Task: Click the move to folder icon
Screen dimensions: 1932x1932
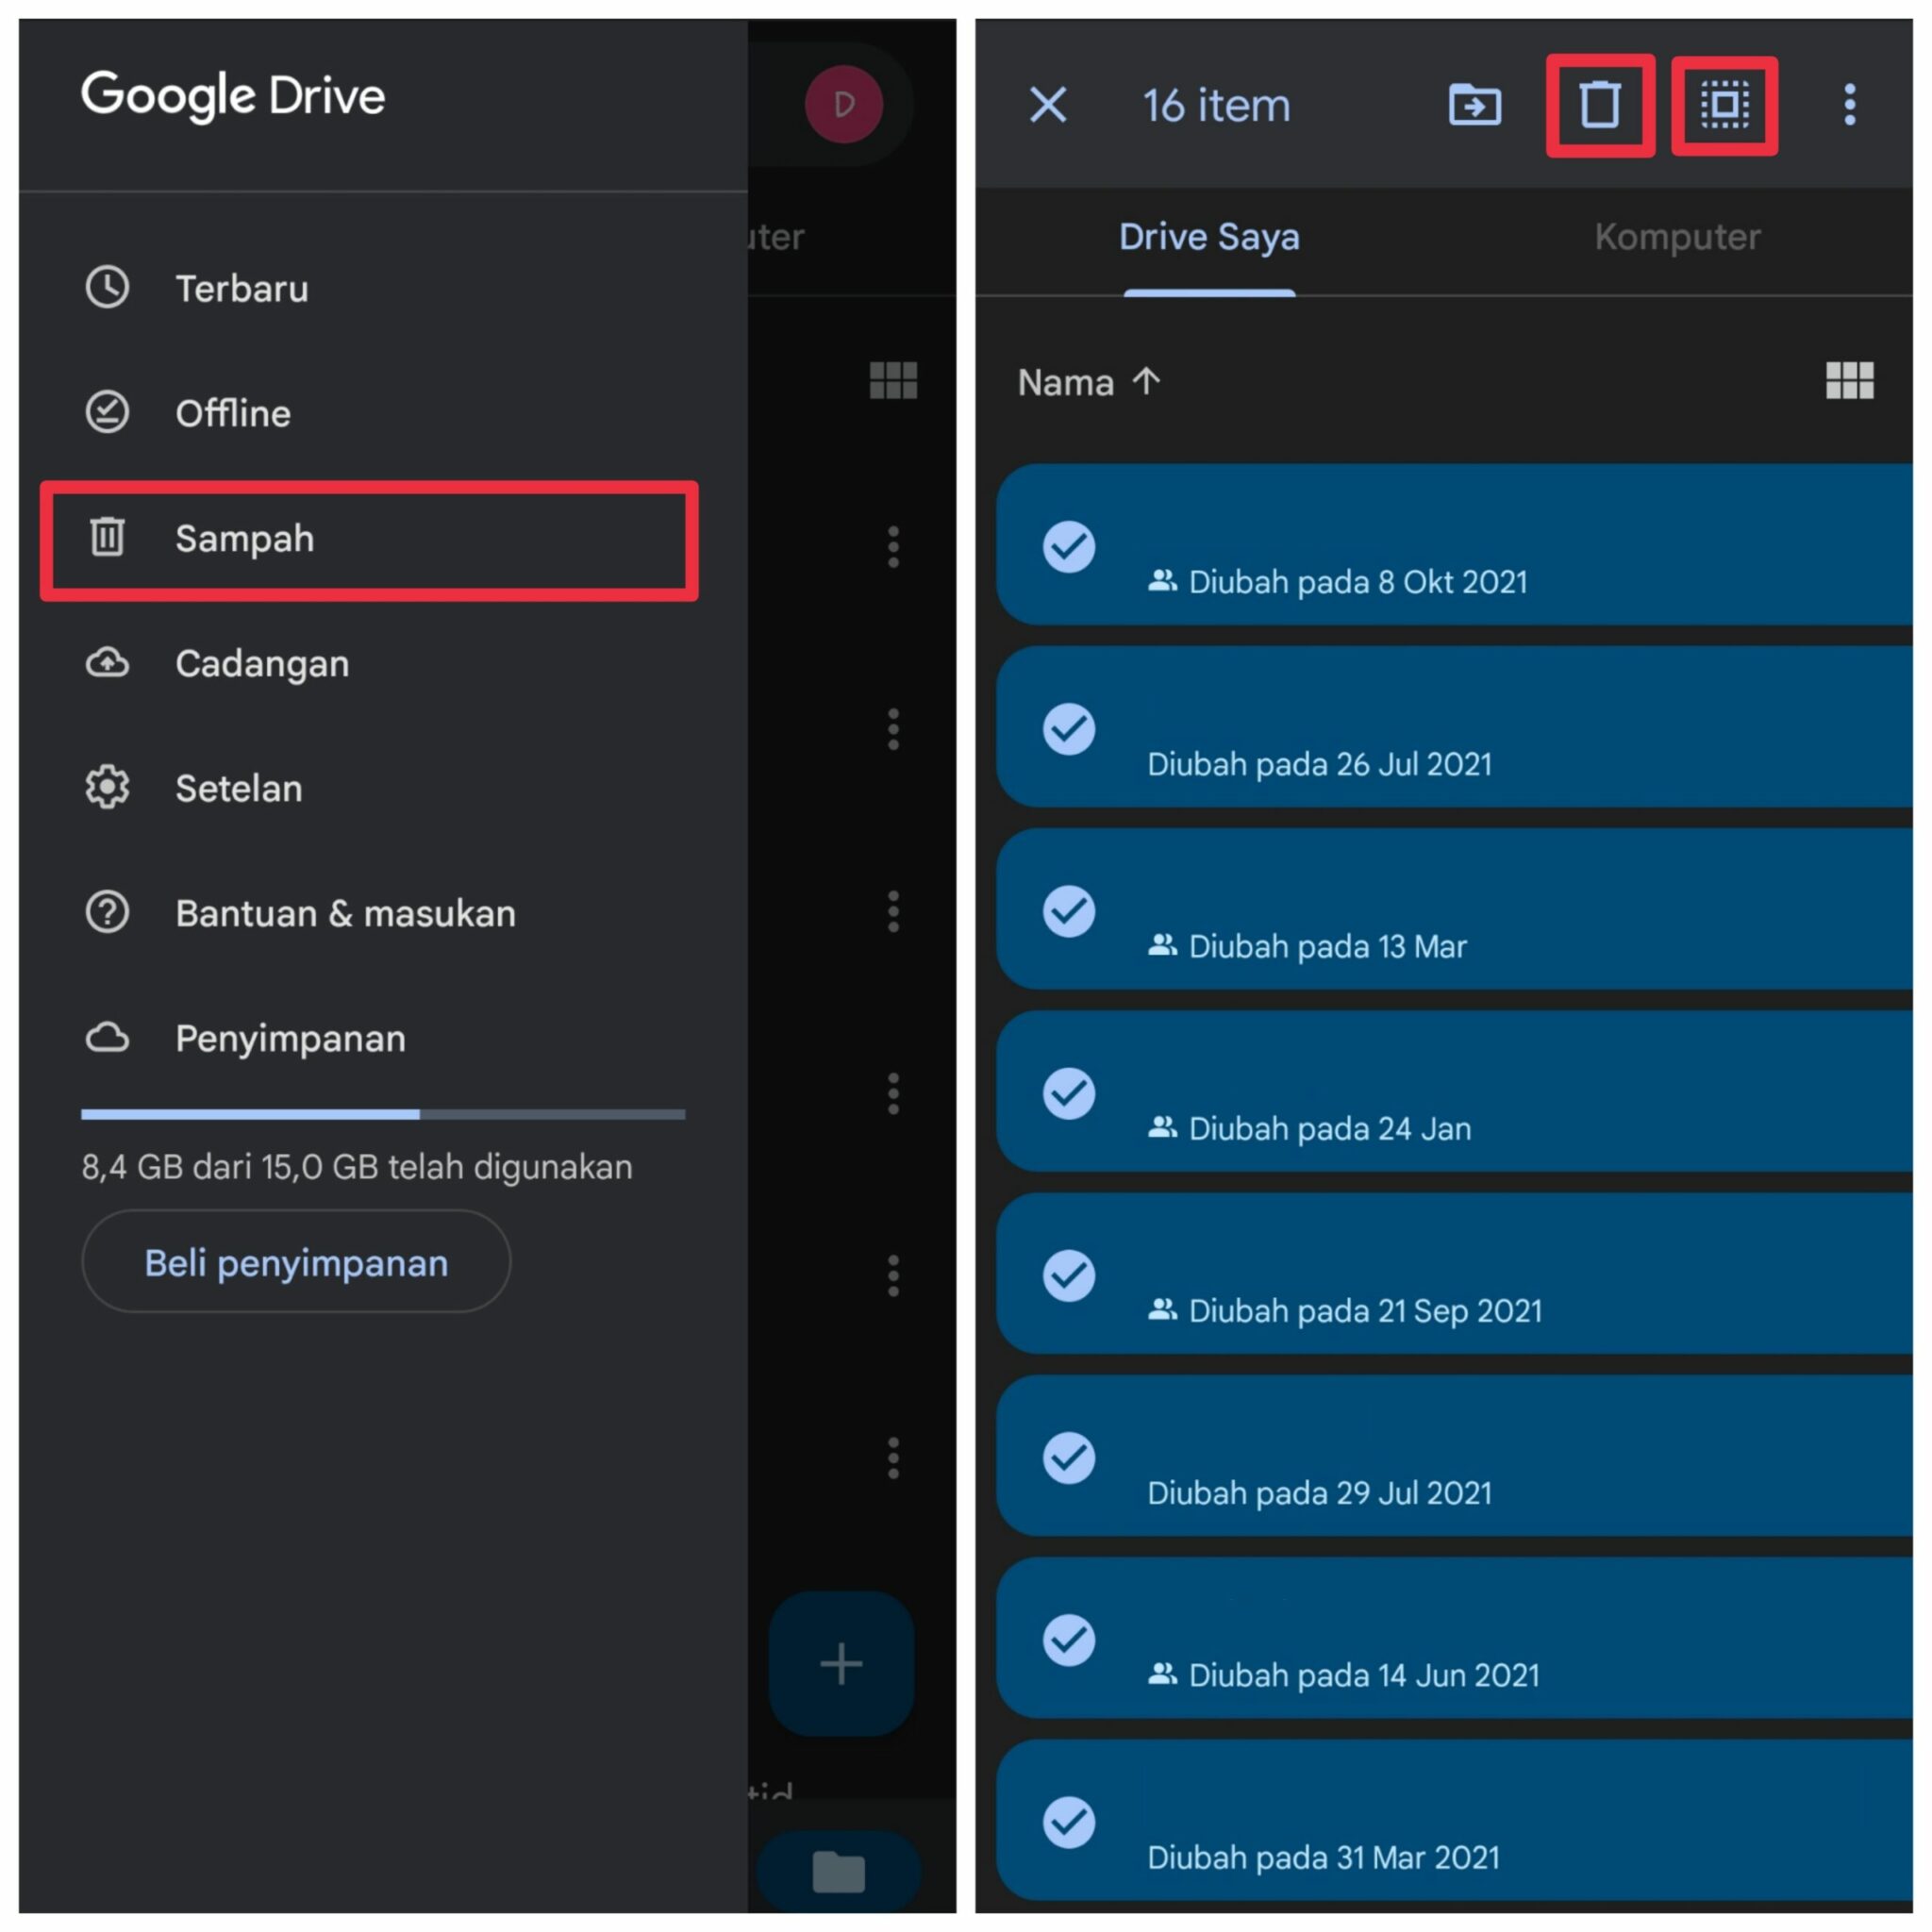Action: pyautogui.click(x=1475, y=104)
